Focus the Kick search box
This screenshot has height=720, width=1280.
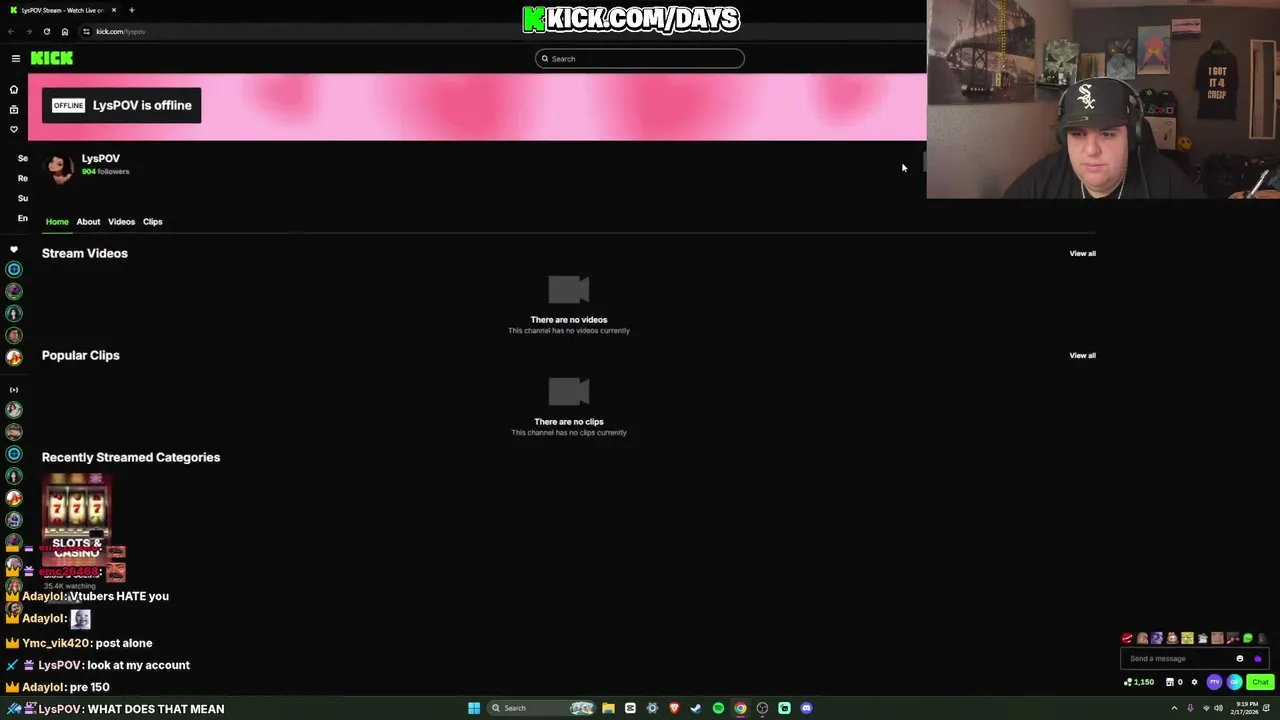point(640,59)
